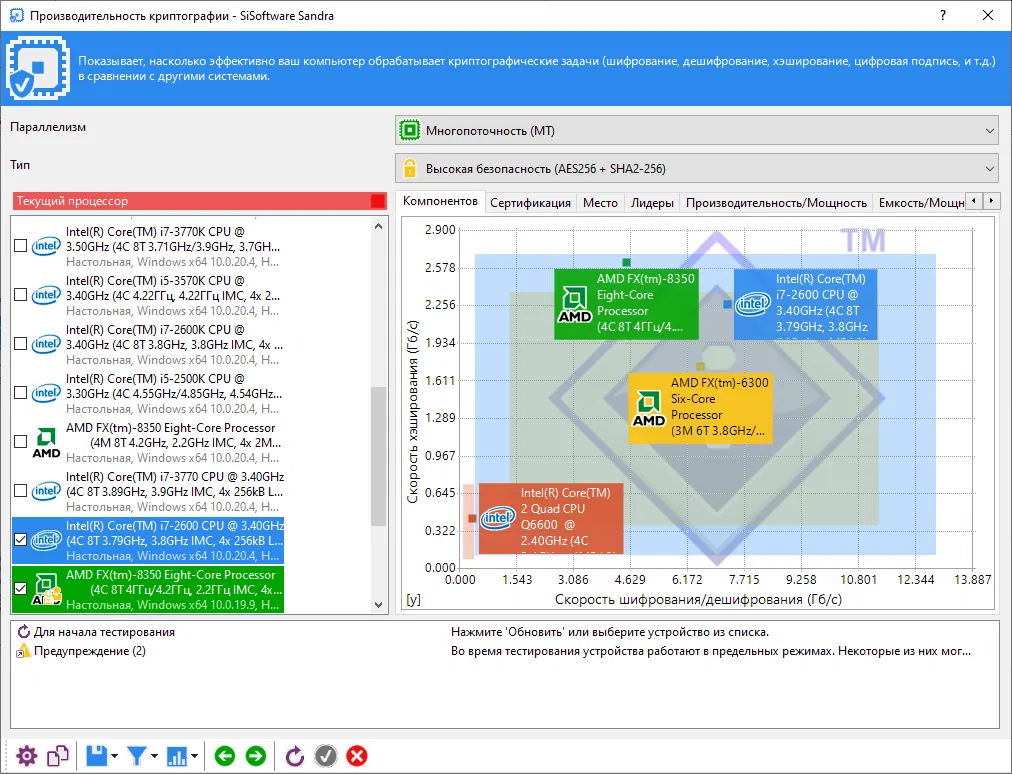Click the blue floppy disk save icon
The height and width of the screenshot is (774, 1012).
97,756
